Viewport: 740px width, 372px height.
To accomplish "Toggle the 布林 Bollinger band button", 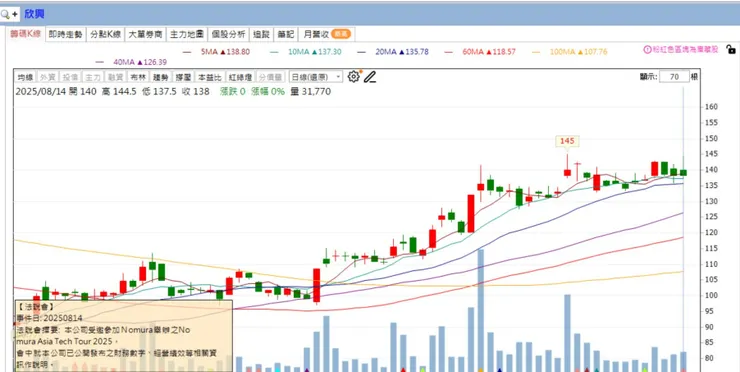I will tap(138, 77).
